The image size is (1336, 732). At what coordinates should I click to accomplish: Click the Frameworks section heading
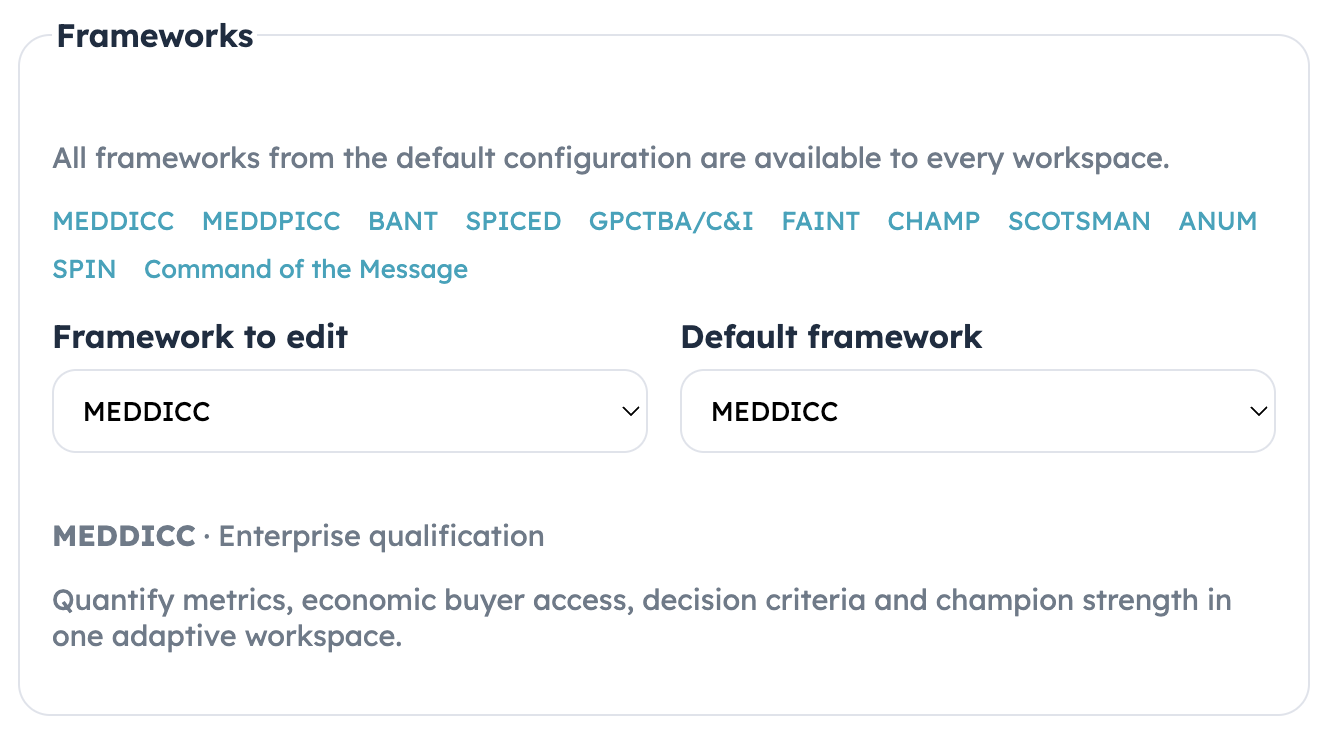coord(154,36)
